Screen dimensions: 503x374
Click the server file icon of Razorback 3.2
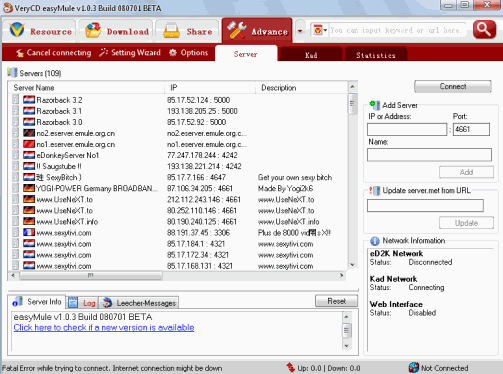pos(15,100)
